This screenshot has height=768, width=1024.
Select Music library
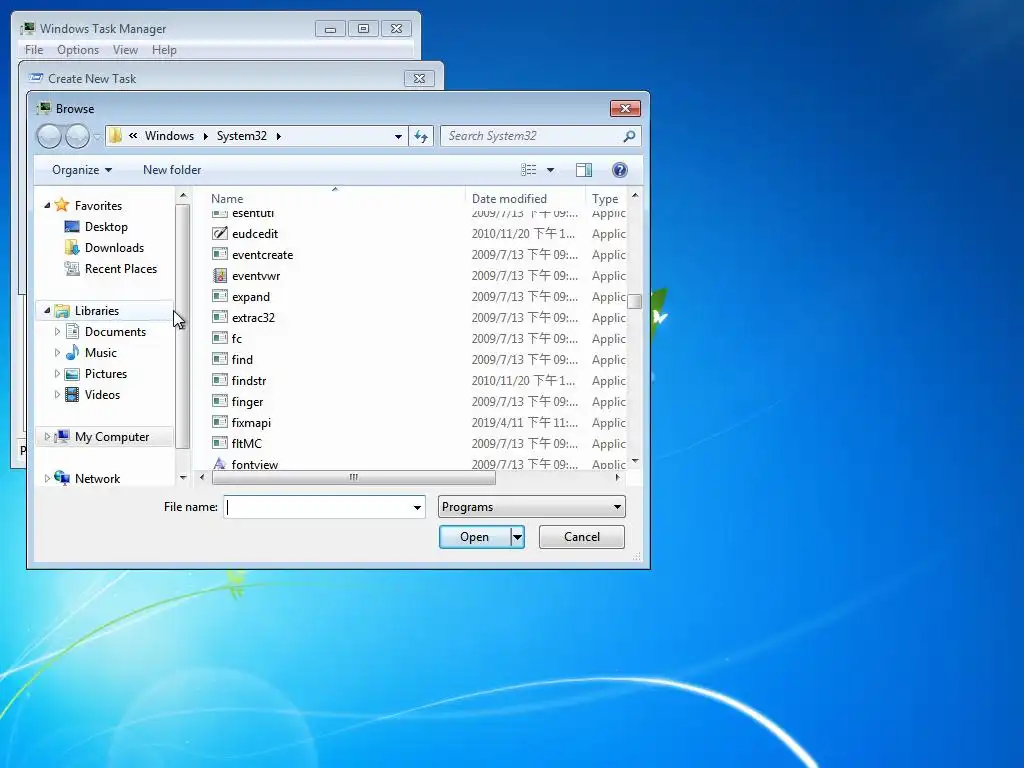101,353
